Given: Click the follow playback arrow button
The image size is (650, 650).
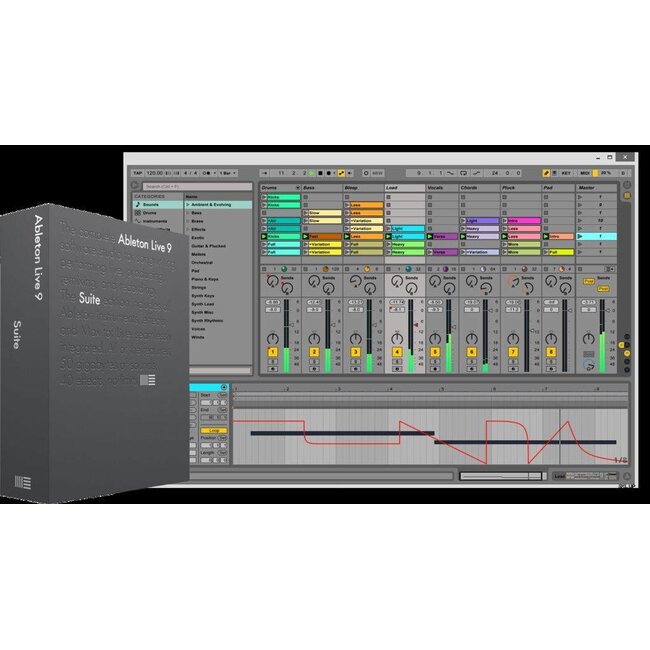Looking at the screenshot, I should click(264, 173).
